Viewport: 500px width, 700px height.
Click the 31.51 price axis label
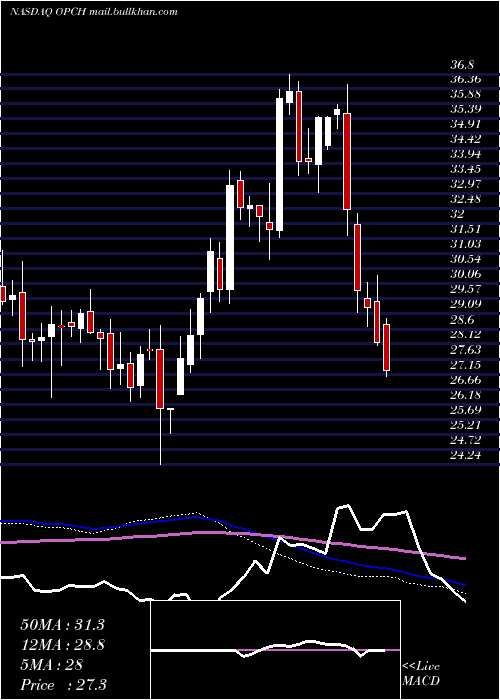(466, 230)
